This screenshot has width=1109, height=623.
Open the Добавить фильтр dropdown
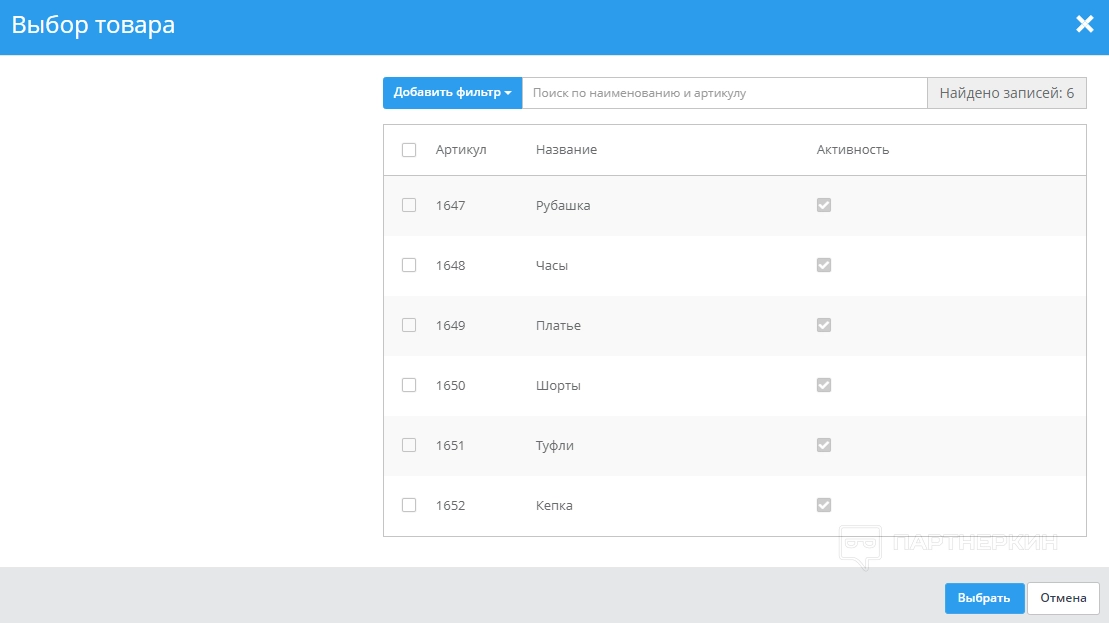[452, 93]
